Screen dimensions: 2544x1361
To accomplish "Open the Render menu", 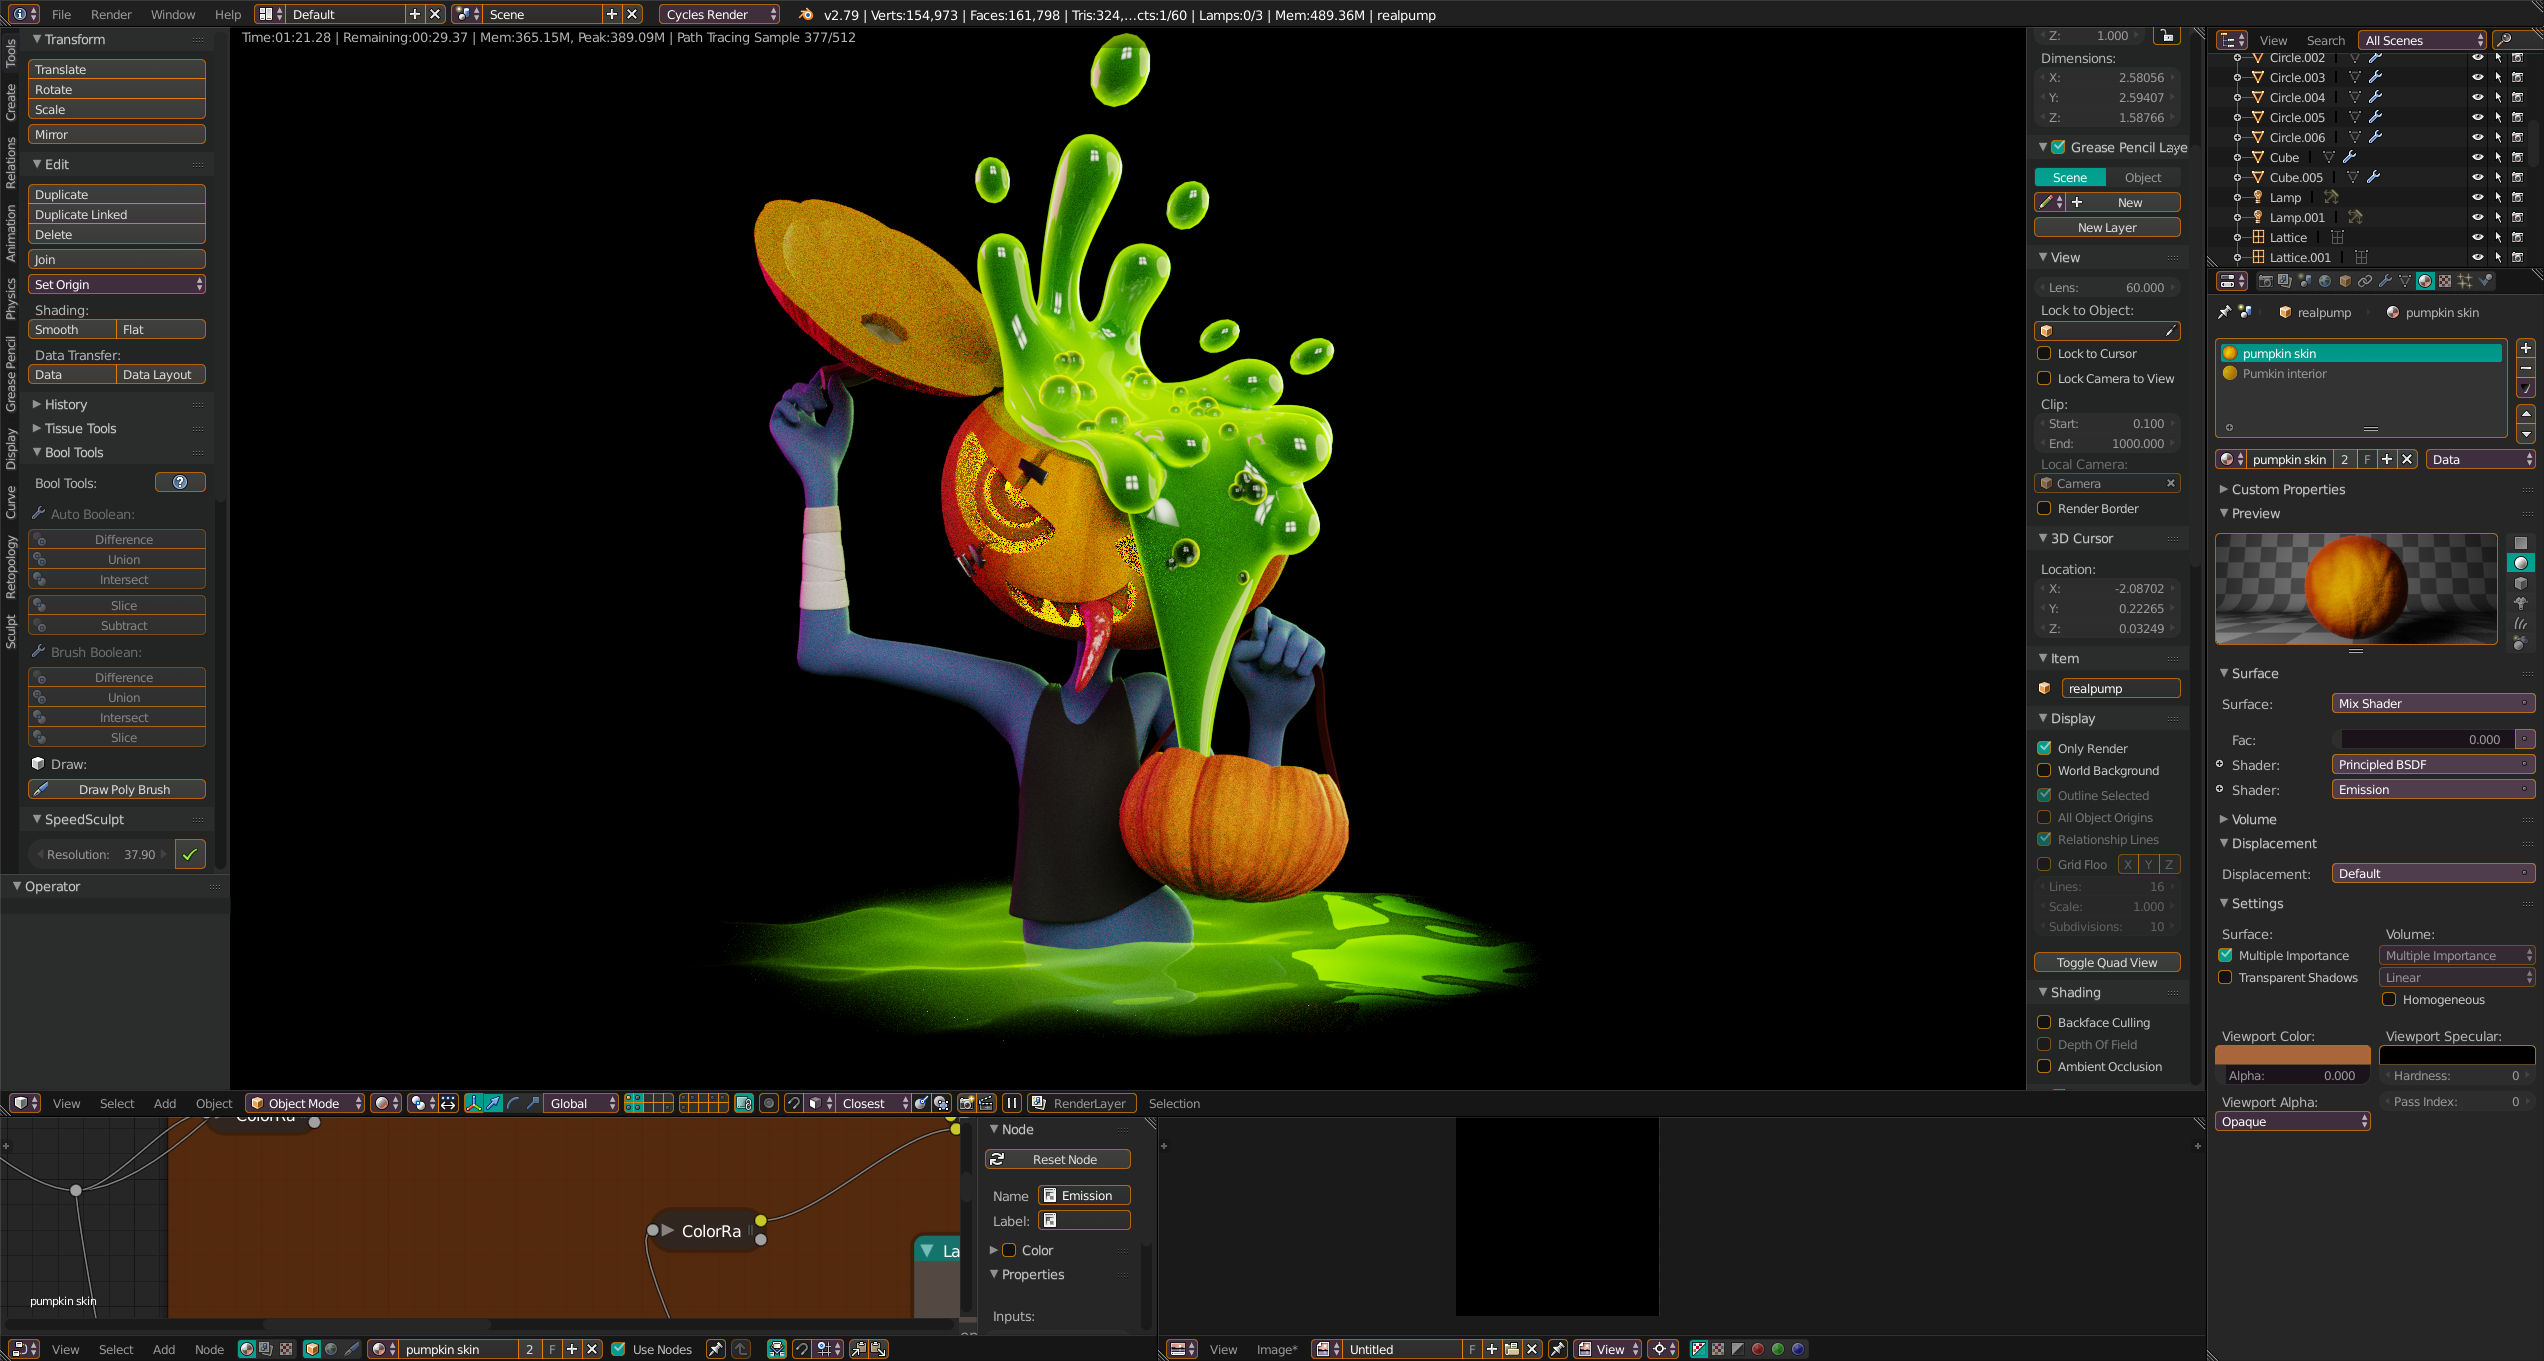I will 110,14.
